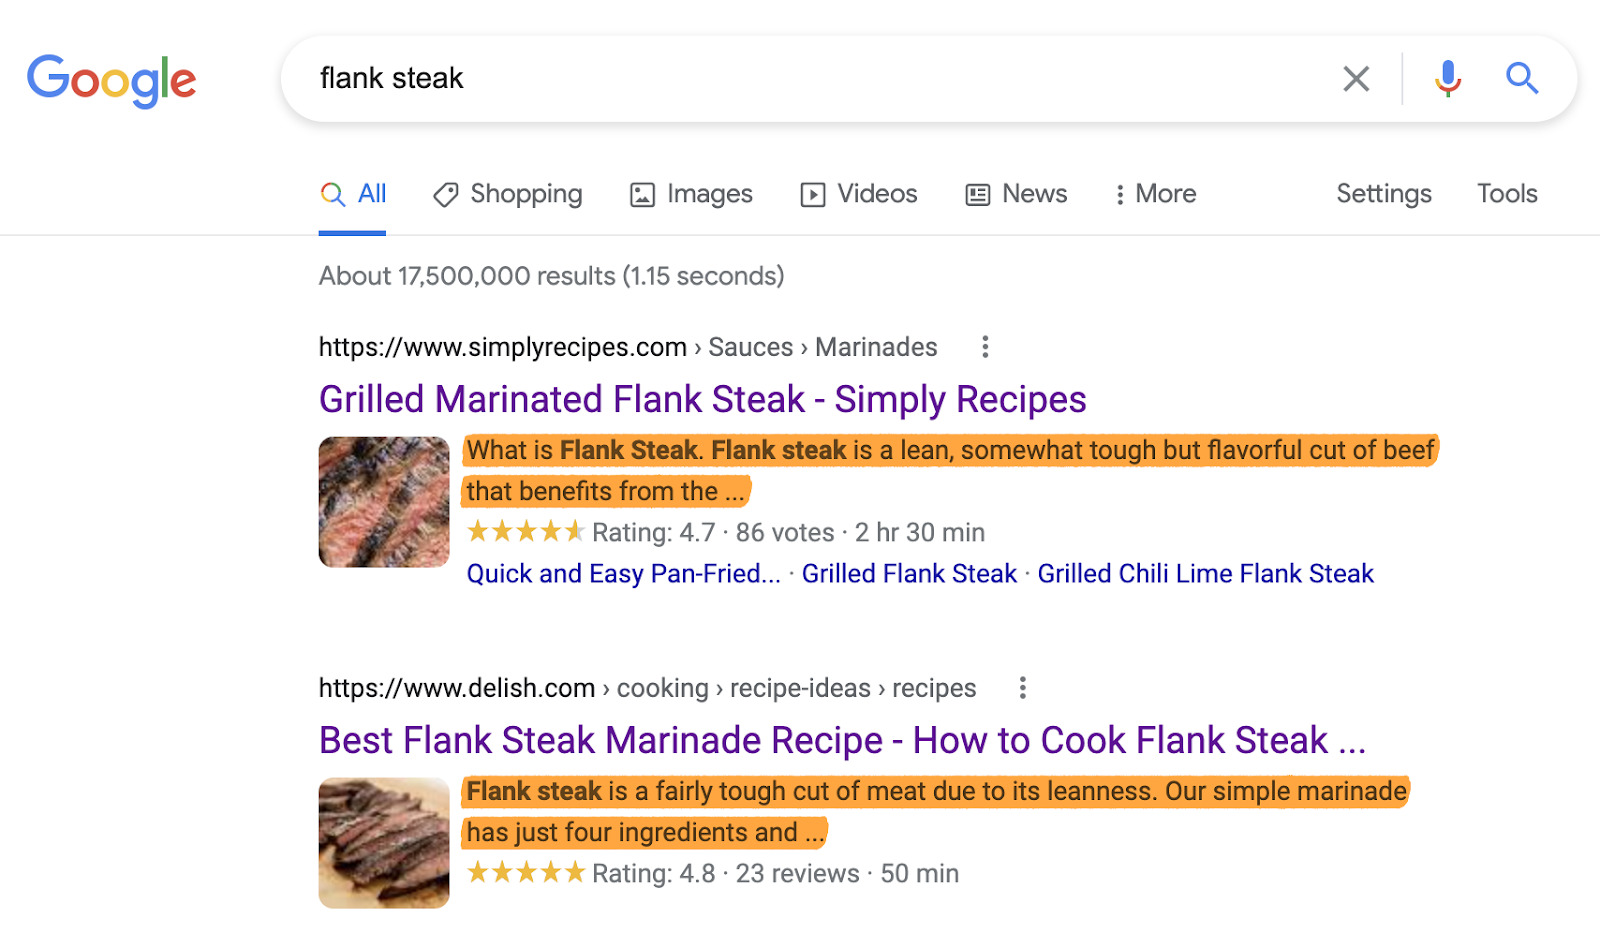Open the Videos results tab
This screenshot has width=1600, height=948.
click(x=859, y=194)
